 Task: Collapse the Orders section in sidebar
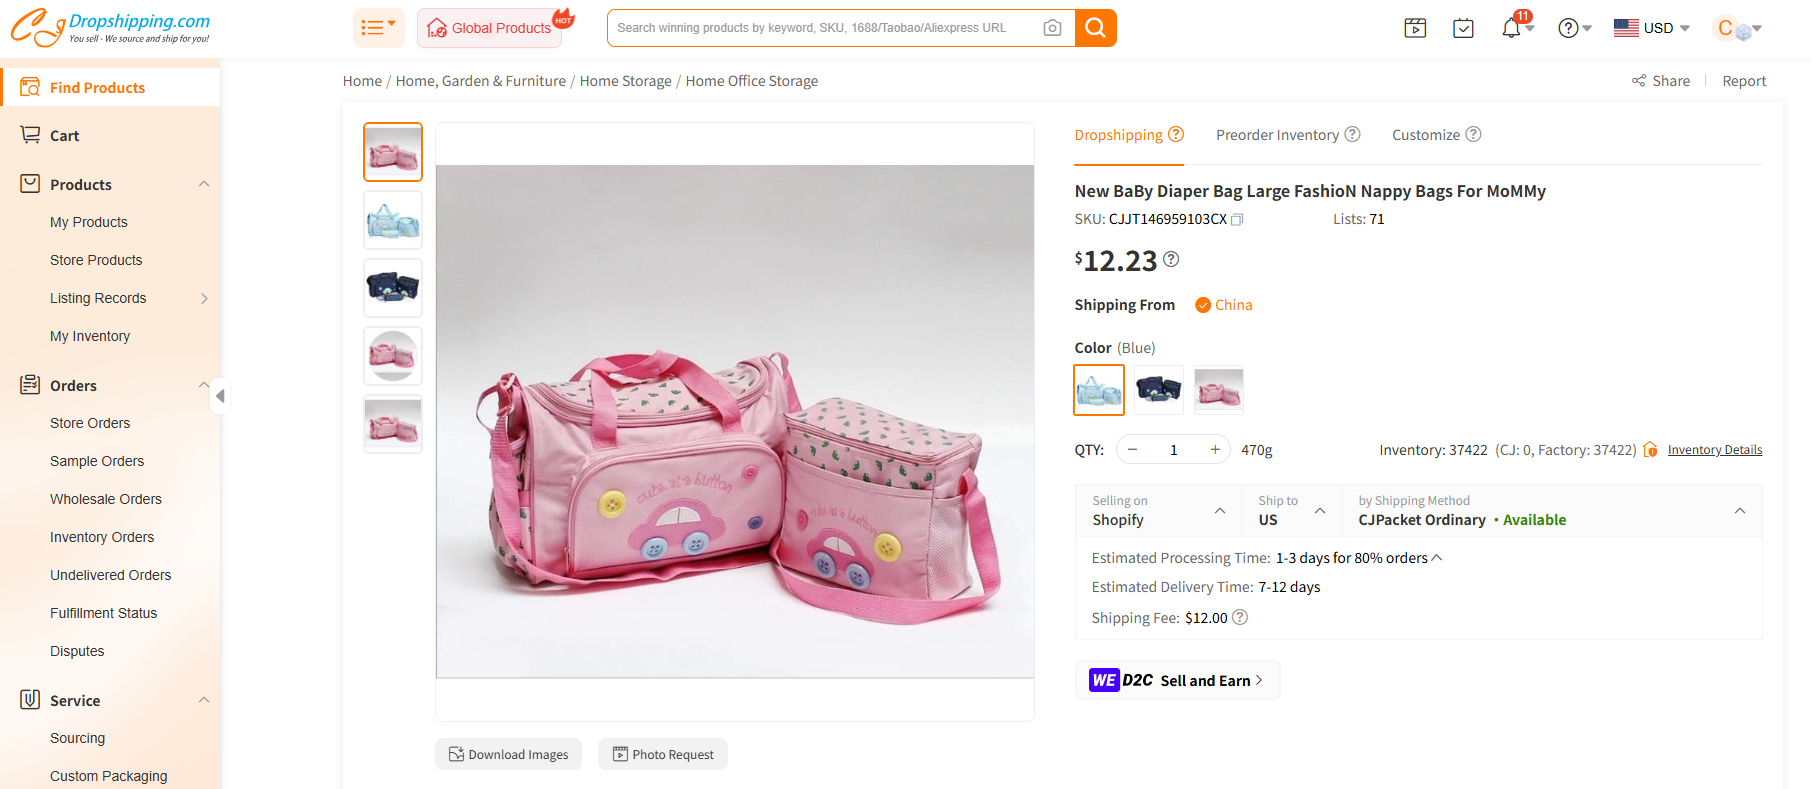204,385
